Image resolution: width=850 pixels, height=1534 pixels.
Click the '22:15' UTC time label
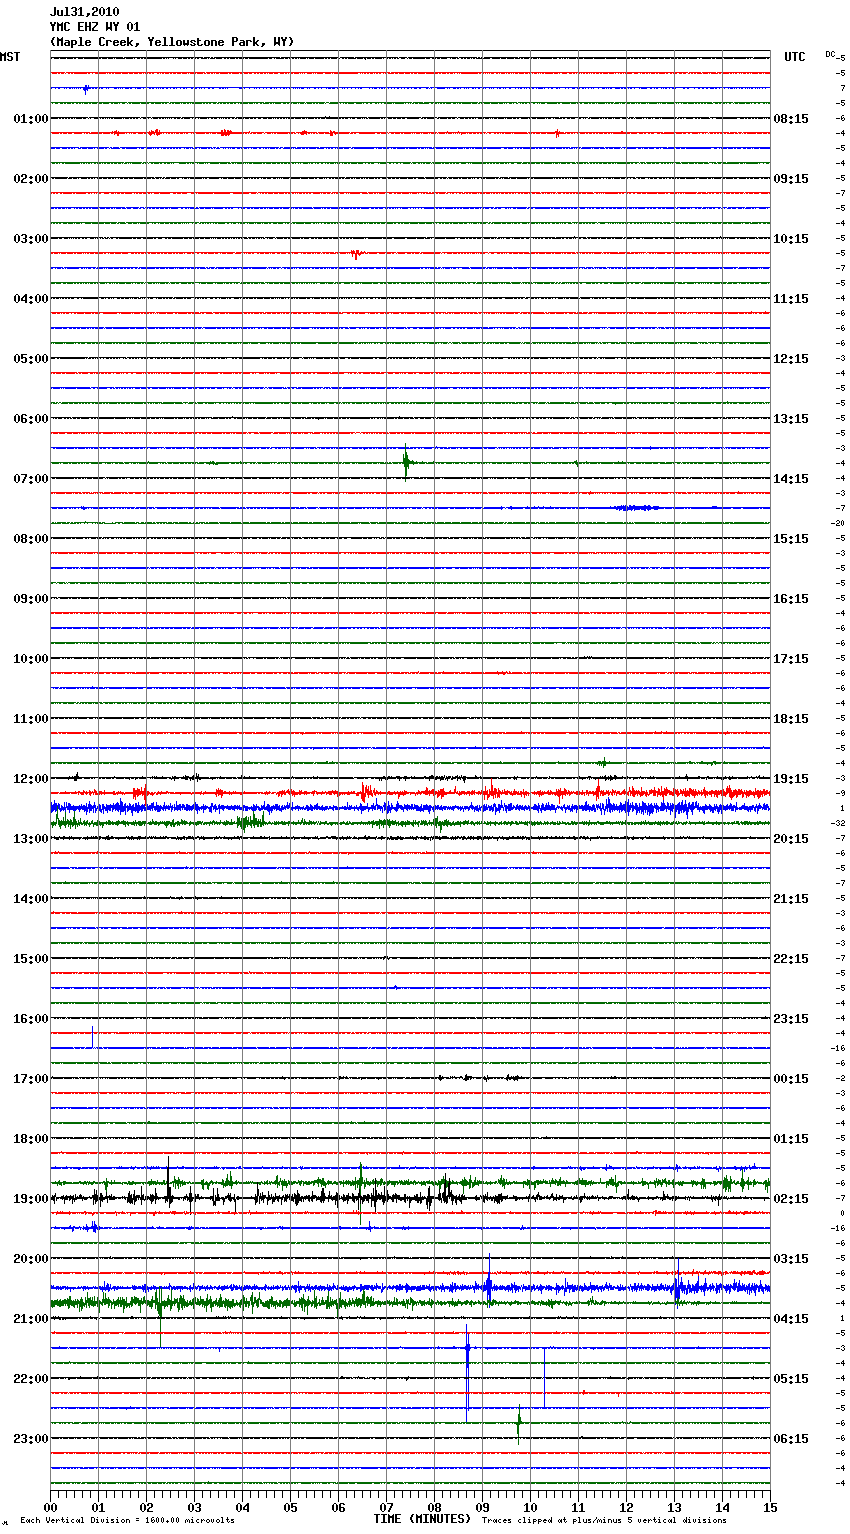791,959
